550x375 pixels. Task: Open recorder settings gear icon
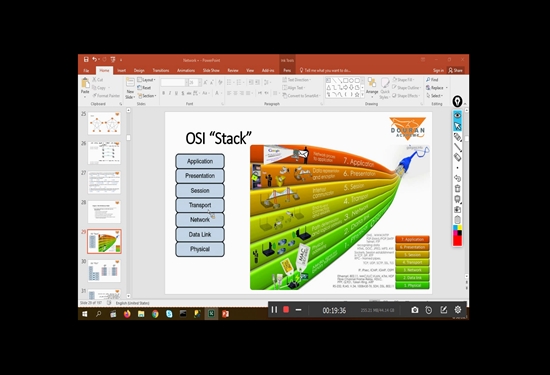point(458,310)
